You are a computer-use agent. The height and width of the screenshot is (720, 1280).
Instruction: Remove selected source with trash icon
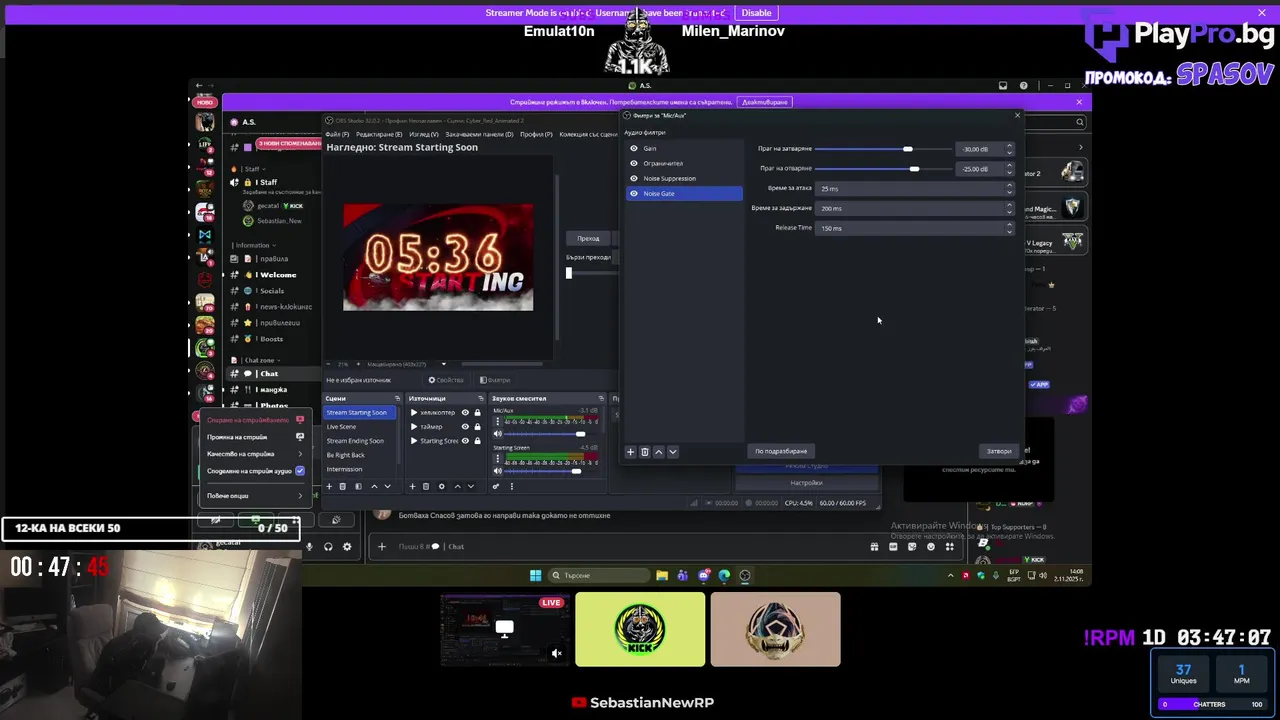pos(426,486)
